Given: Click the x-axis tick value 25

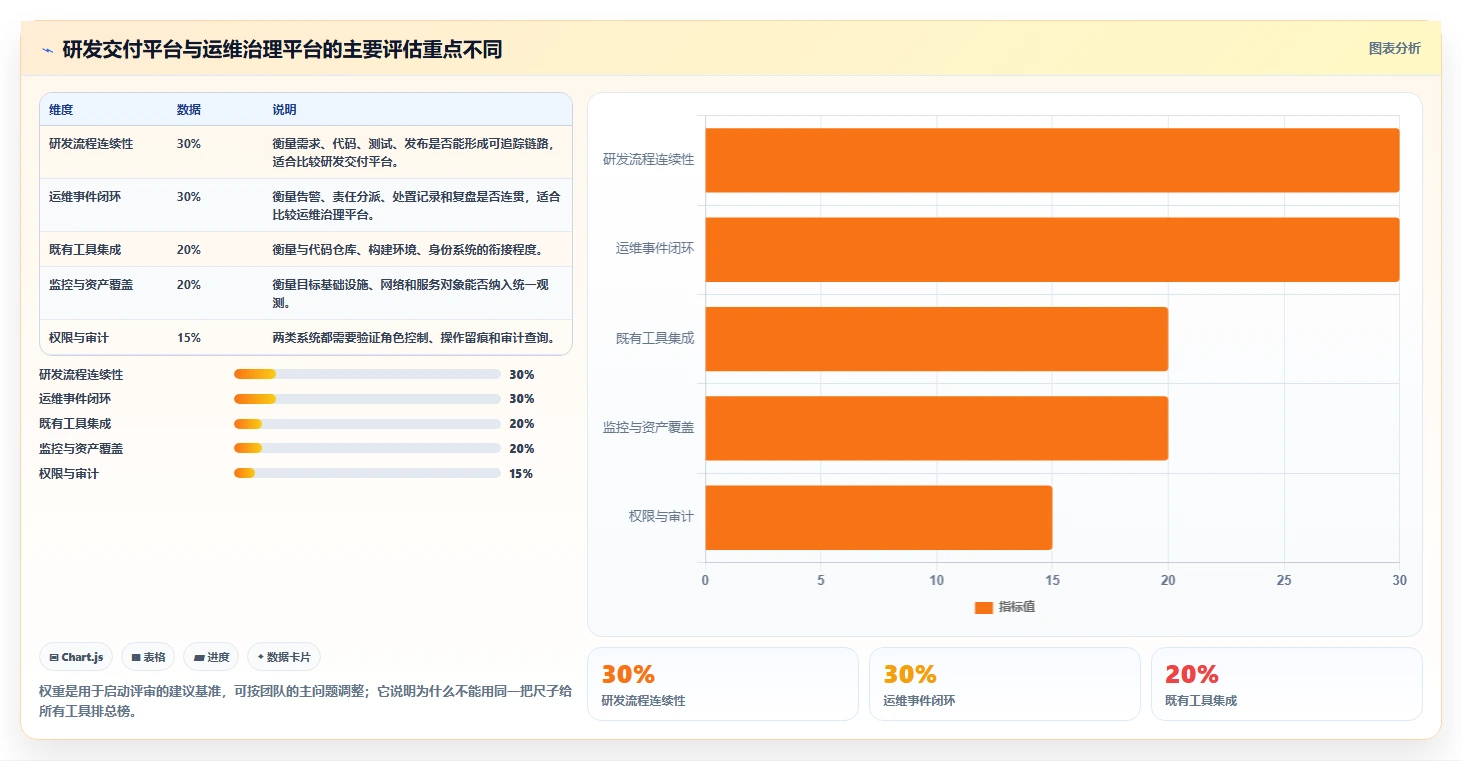Looking at the screenshot, I should 1284,580.
